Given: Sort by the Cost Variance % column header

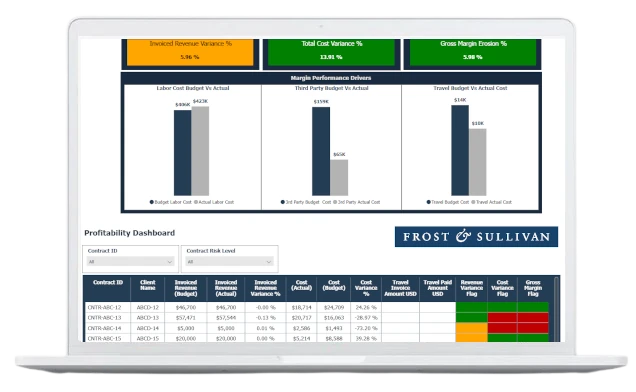Looking at the screenshot, I should [366, 288].
